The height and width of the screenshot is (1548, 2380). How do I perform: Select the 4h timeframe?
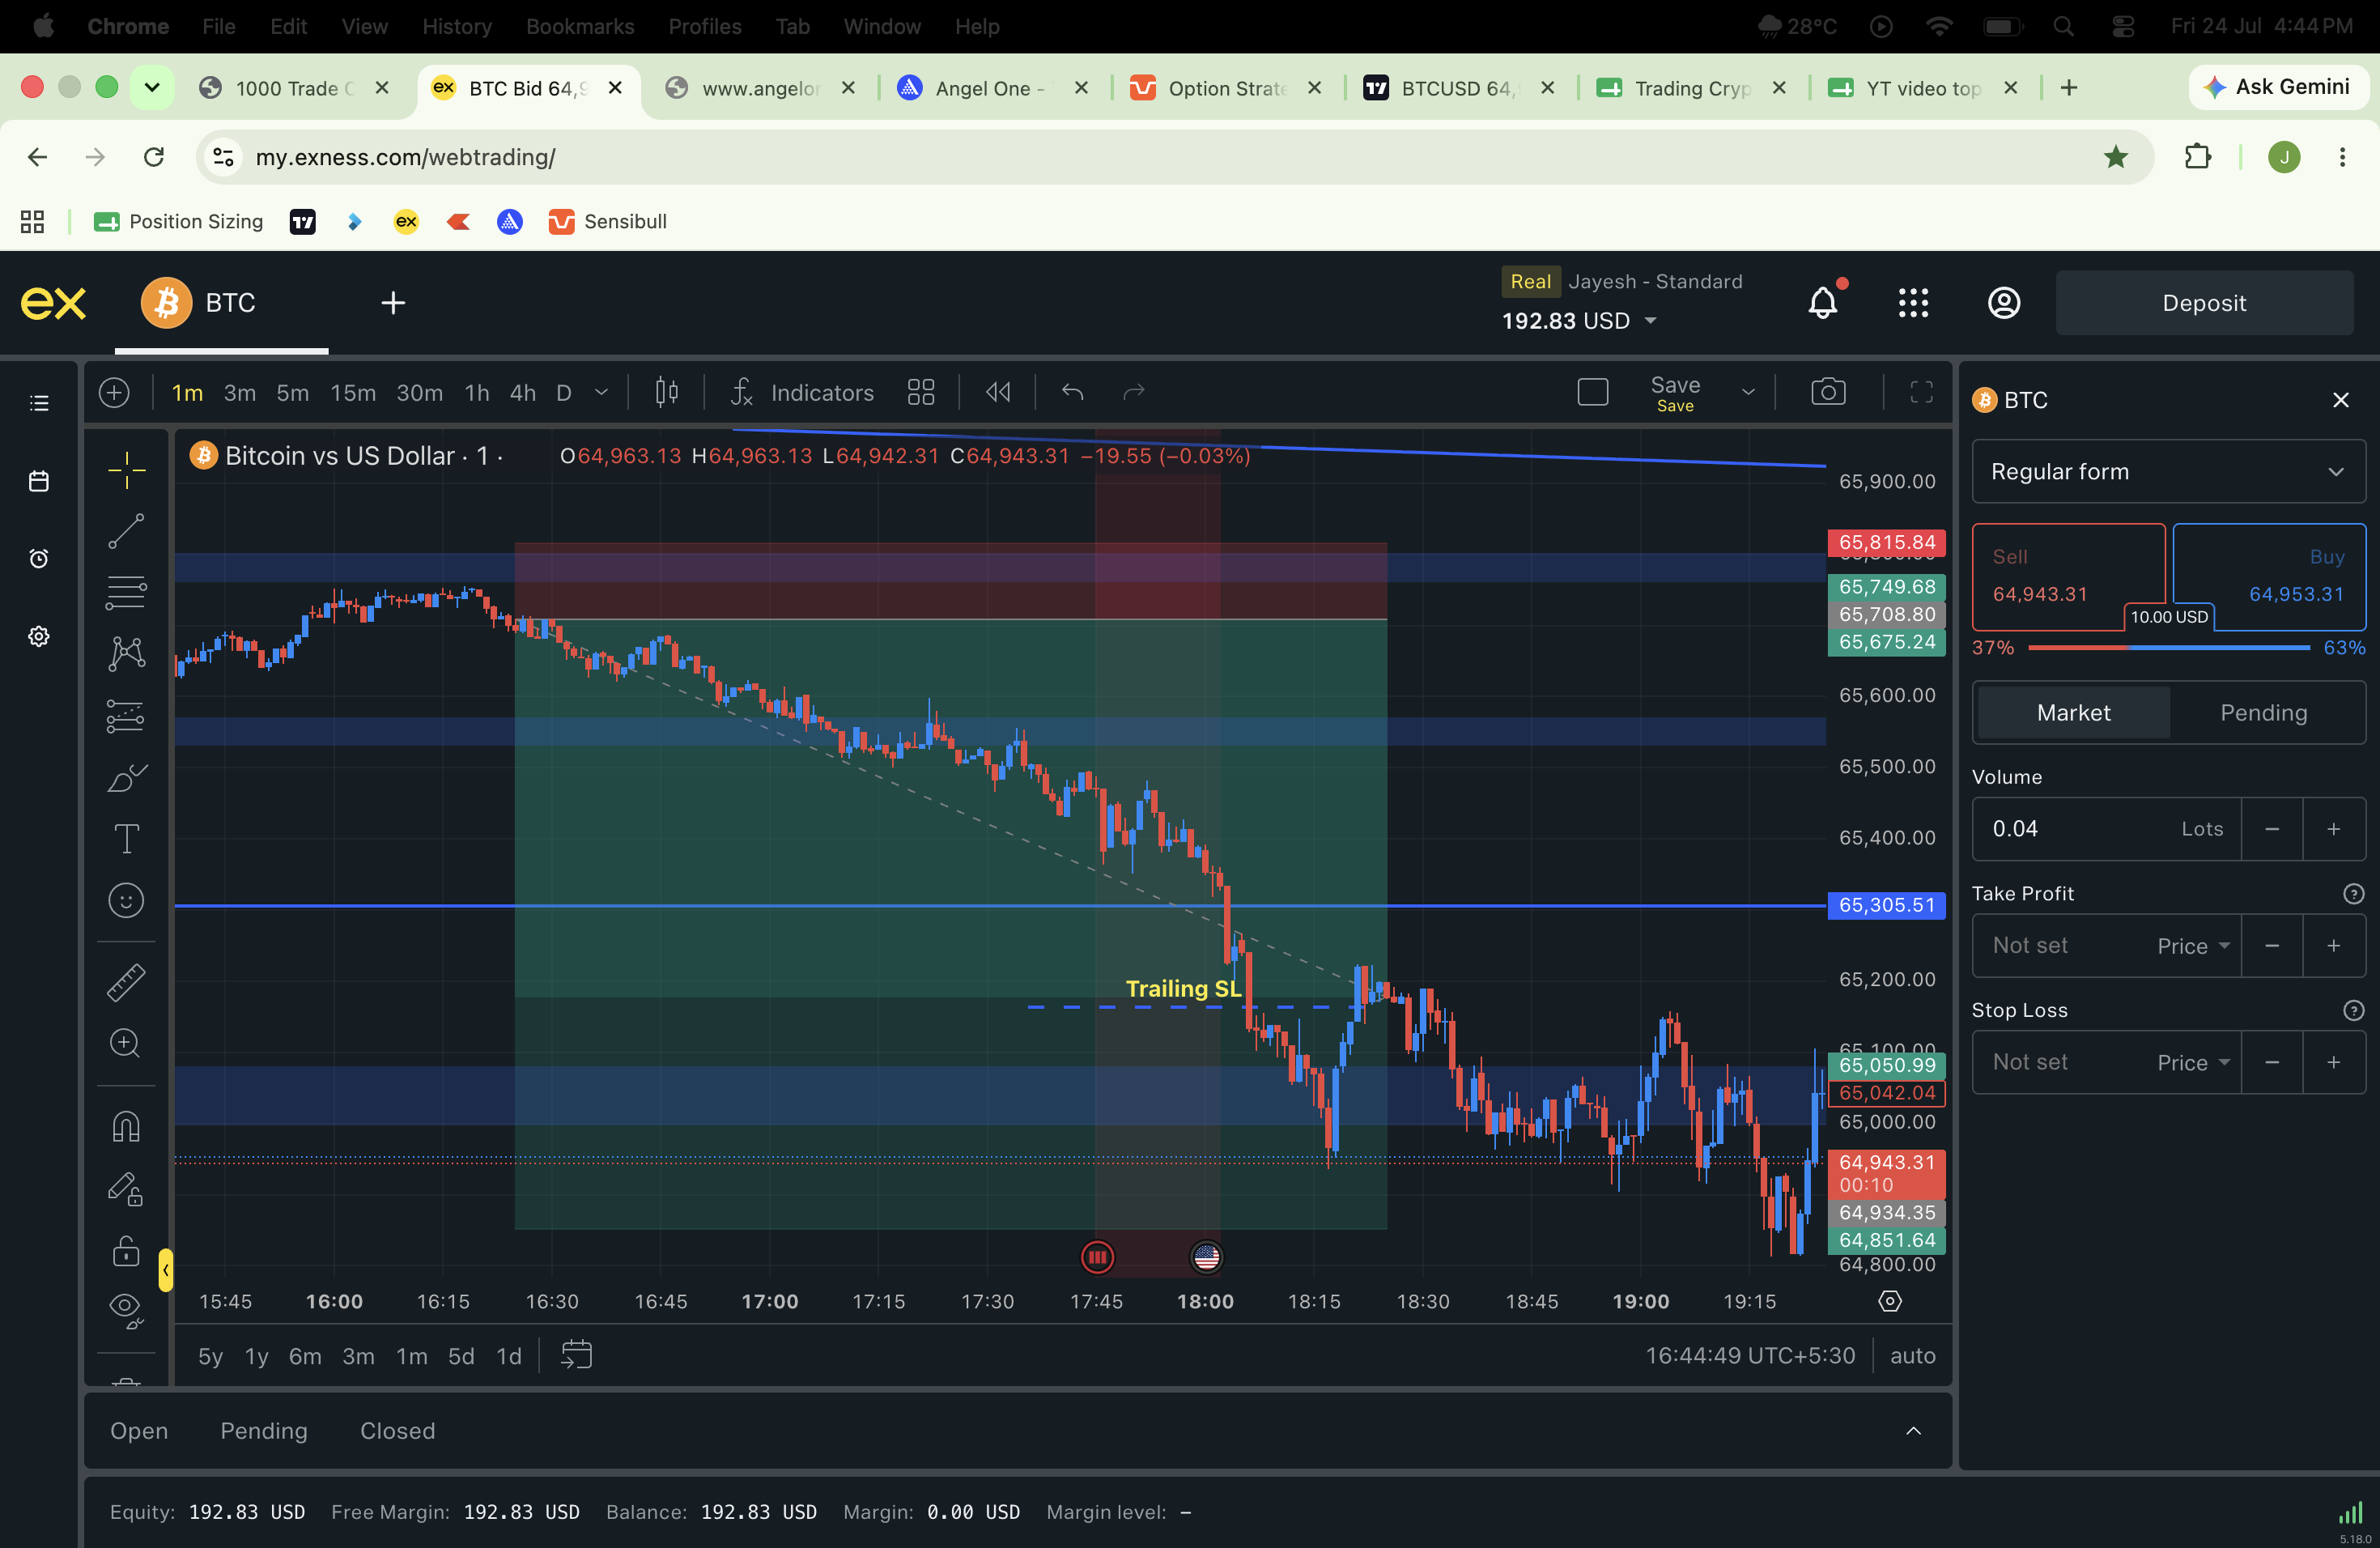pos(523,392)
